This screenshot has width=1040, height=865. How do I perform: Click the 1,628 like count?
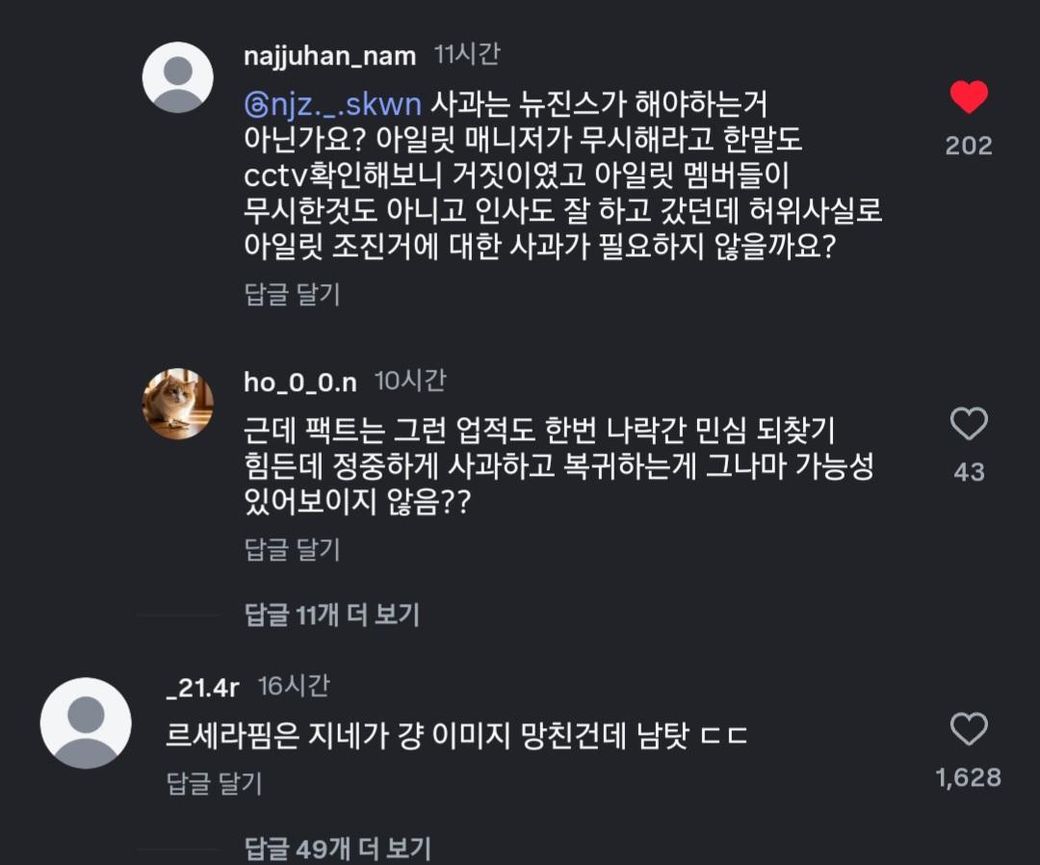pyautogui.click(x=968, y=778)
